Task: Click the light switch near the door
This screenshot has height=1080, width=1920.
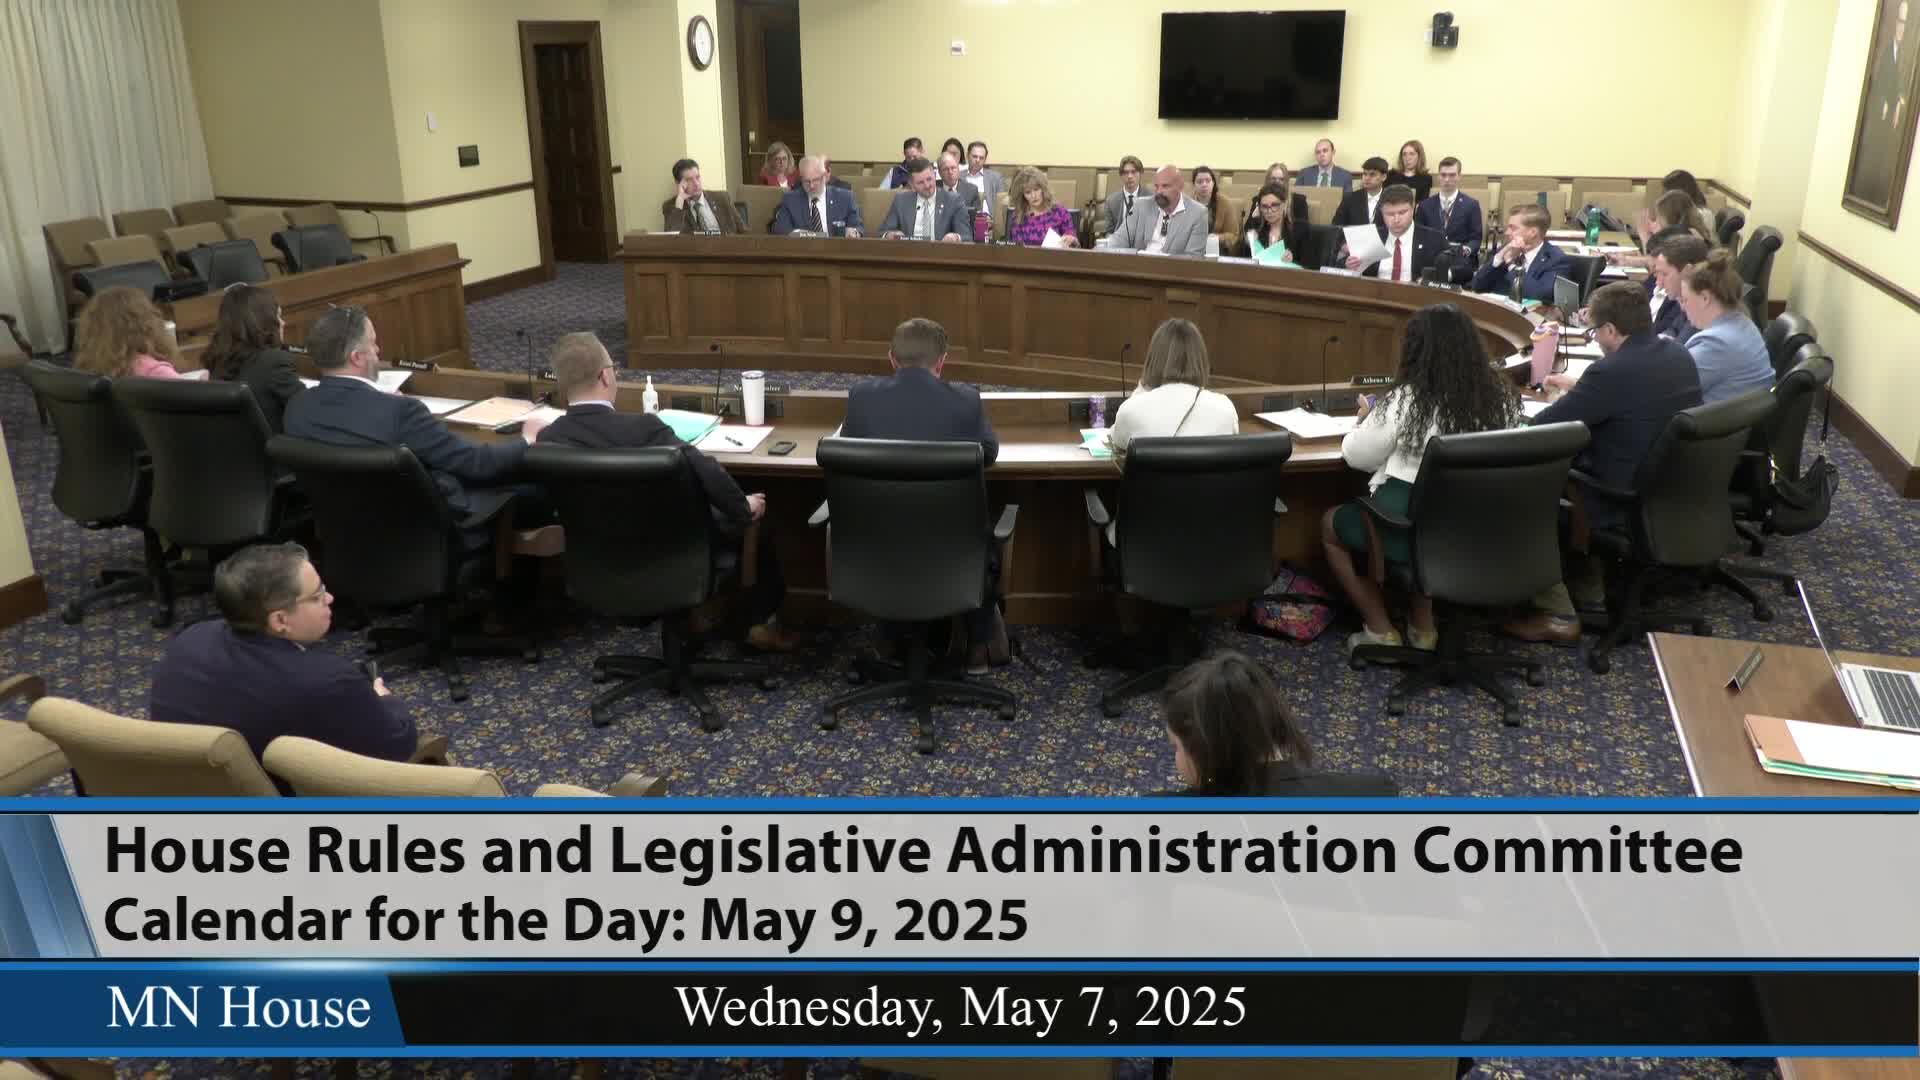Action: (432, 121)
